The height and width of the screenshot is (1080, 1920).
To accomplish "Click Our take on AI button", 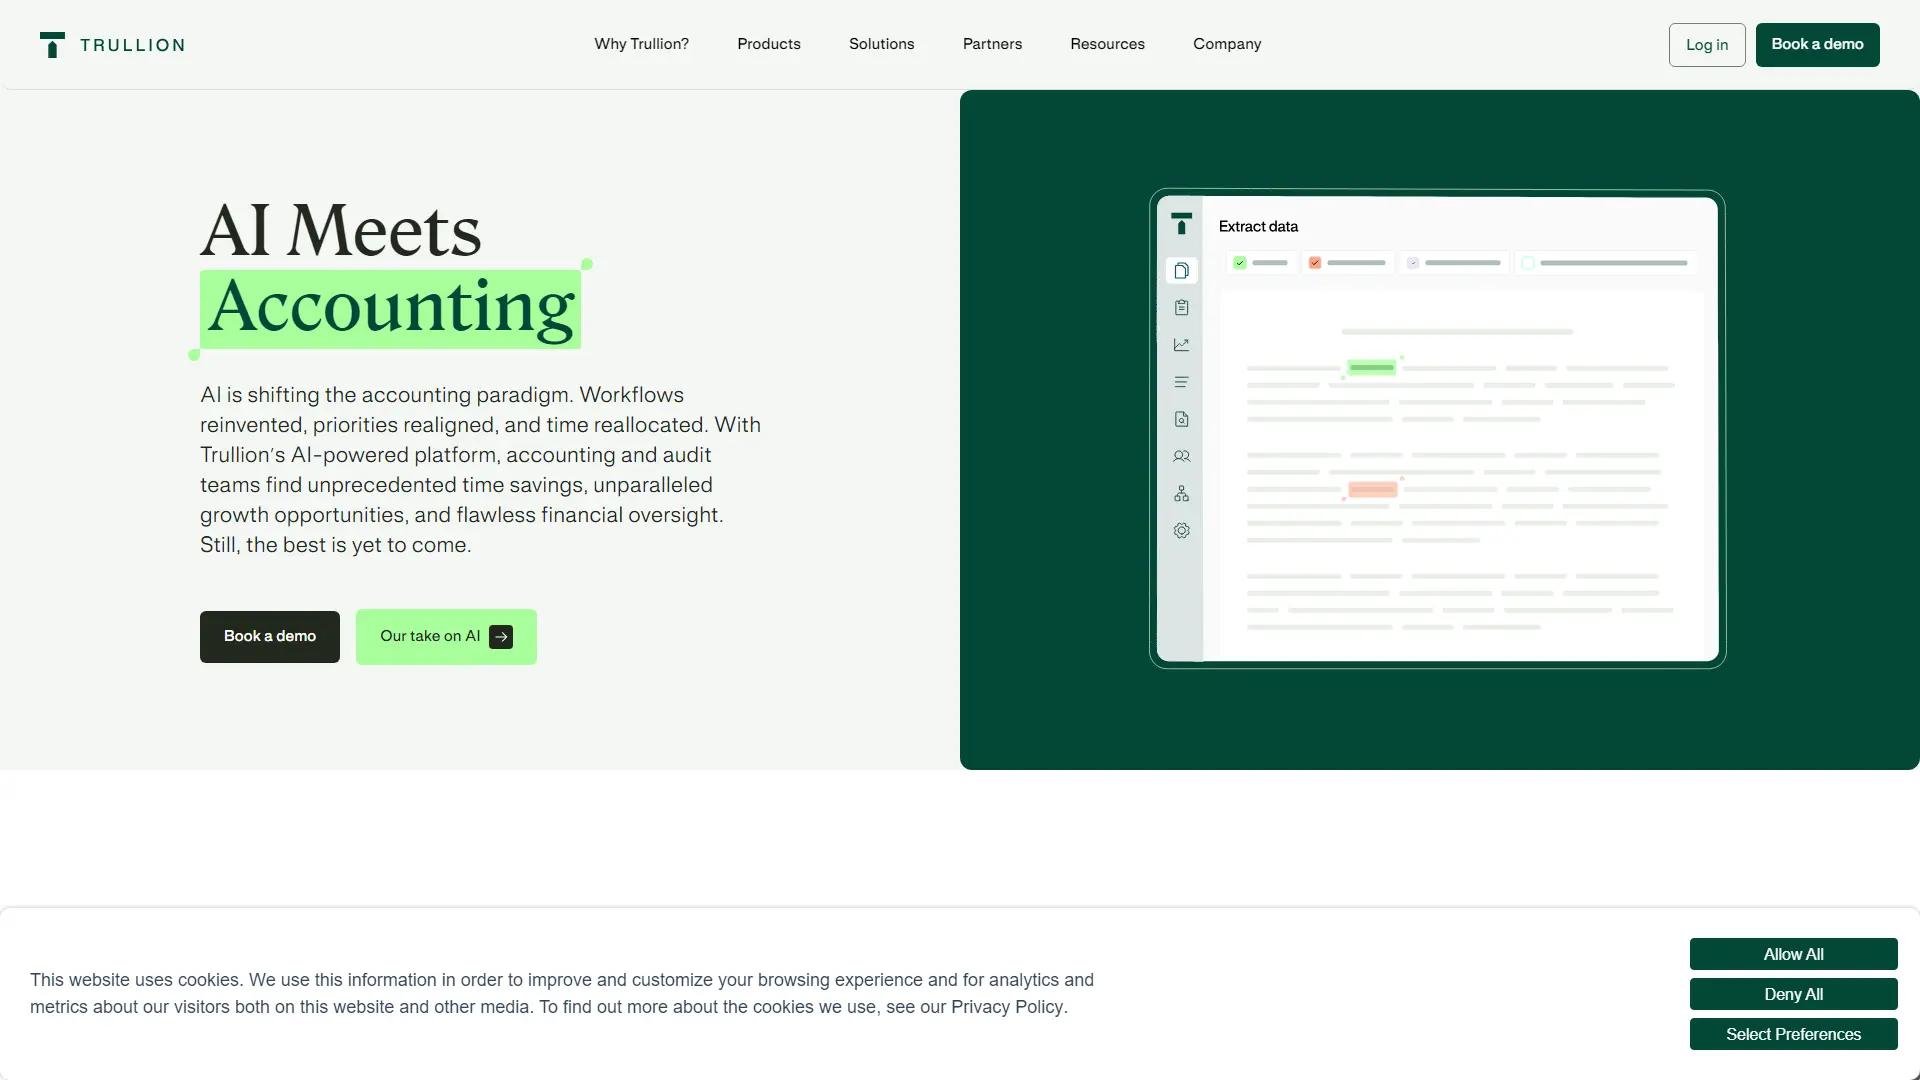I will point(446,637).
